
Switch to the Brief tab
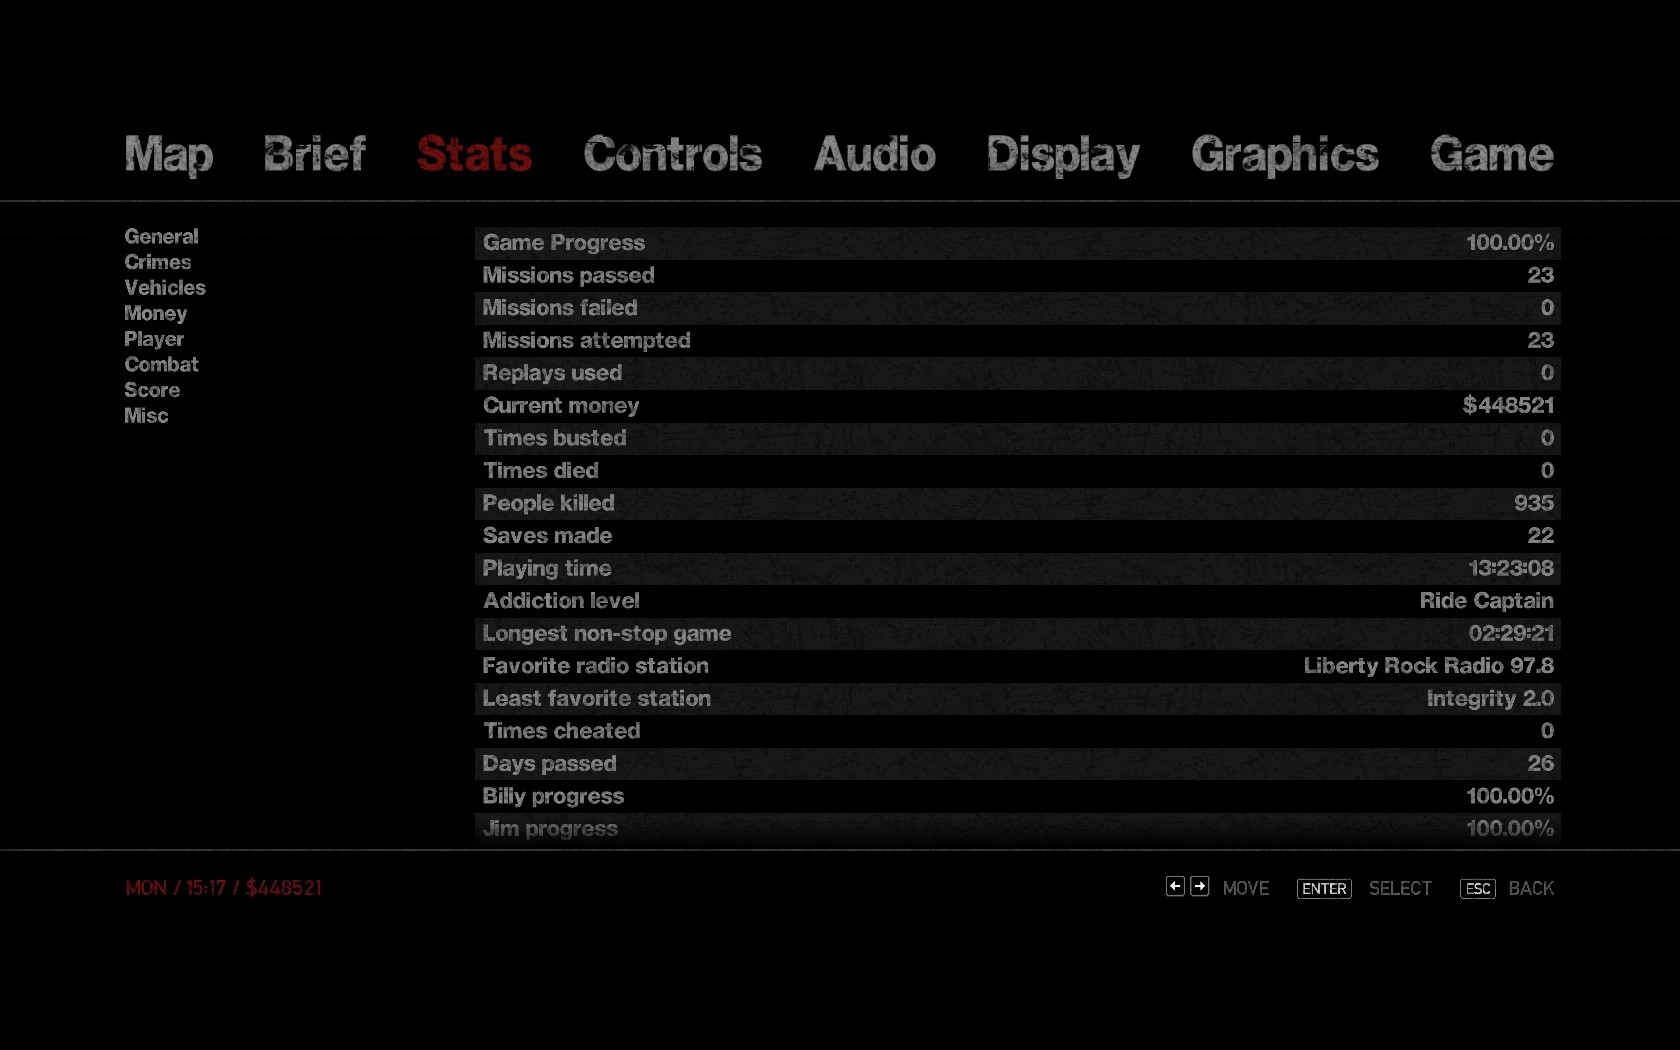pyautogui.click(x=315, y=154)
